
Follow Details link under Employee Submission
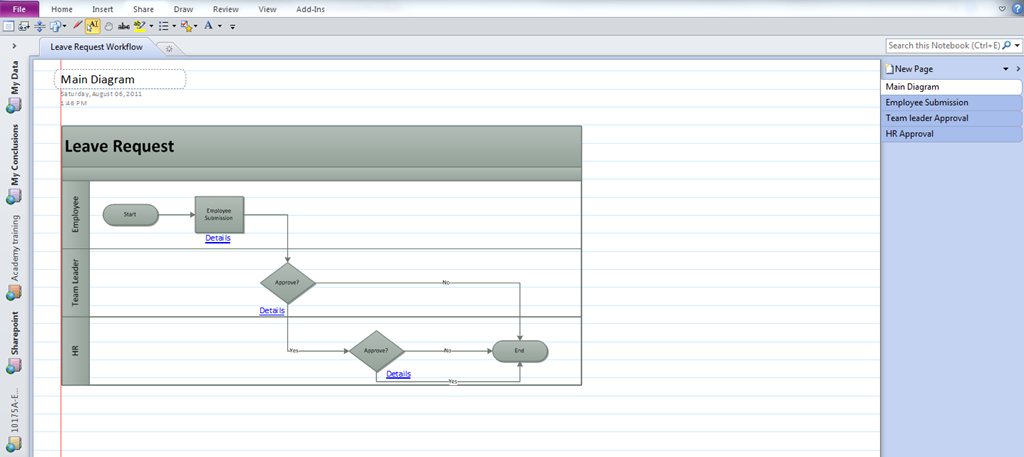tap(218, 238)
